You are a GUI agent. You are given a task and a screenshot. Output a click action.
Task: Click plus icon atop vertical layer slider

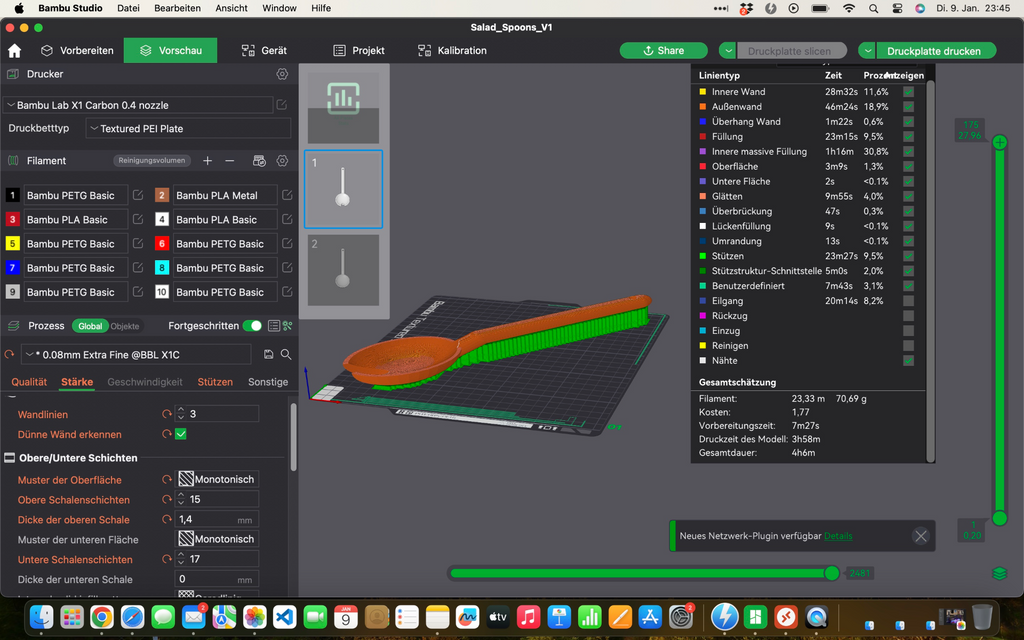1000,142
